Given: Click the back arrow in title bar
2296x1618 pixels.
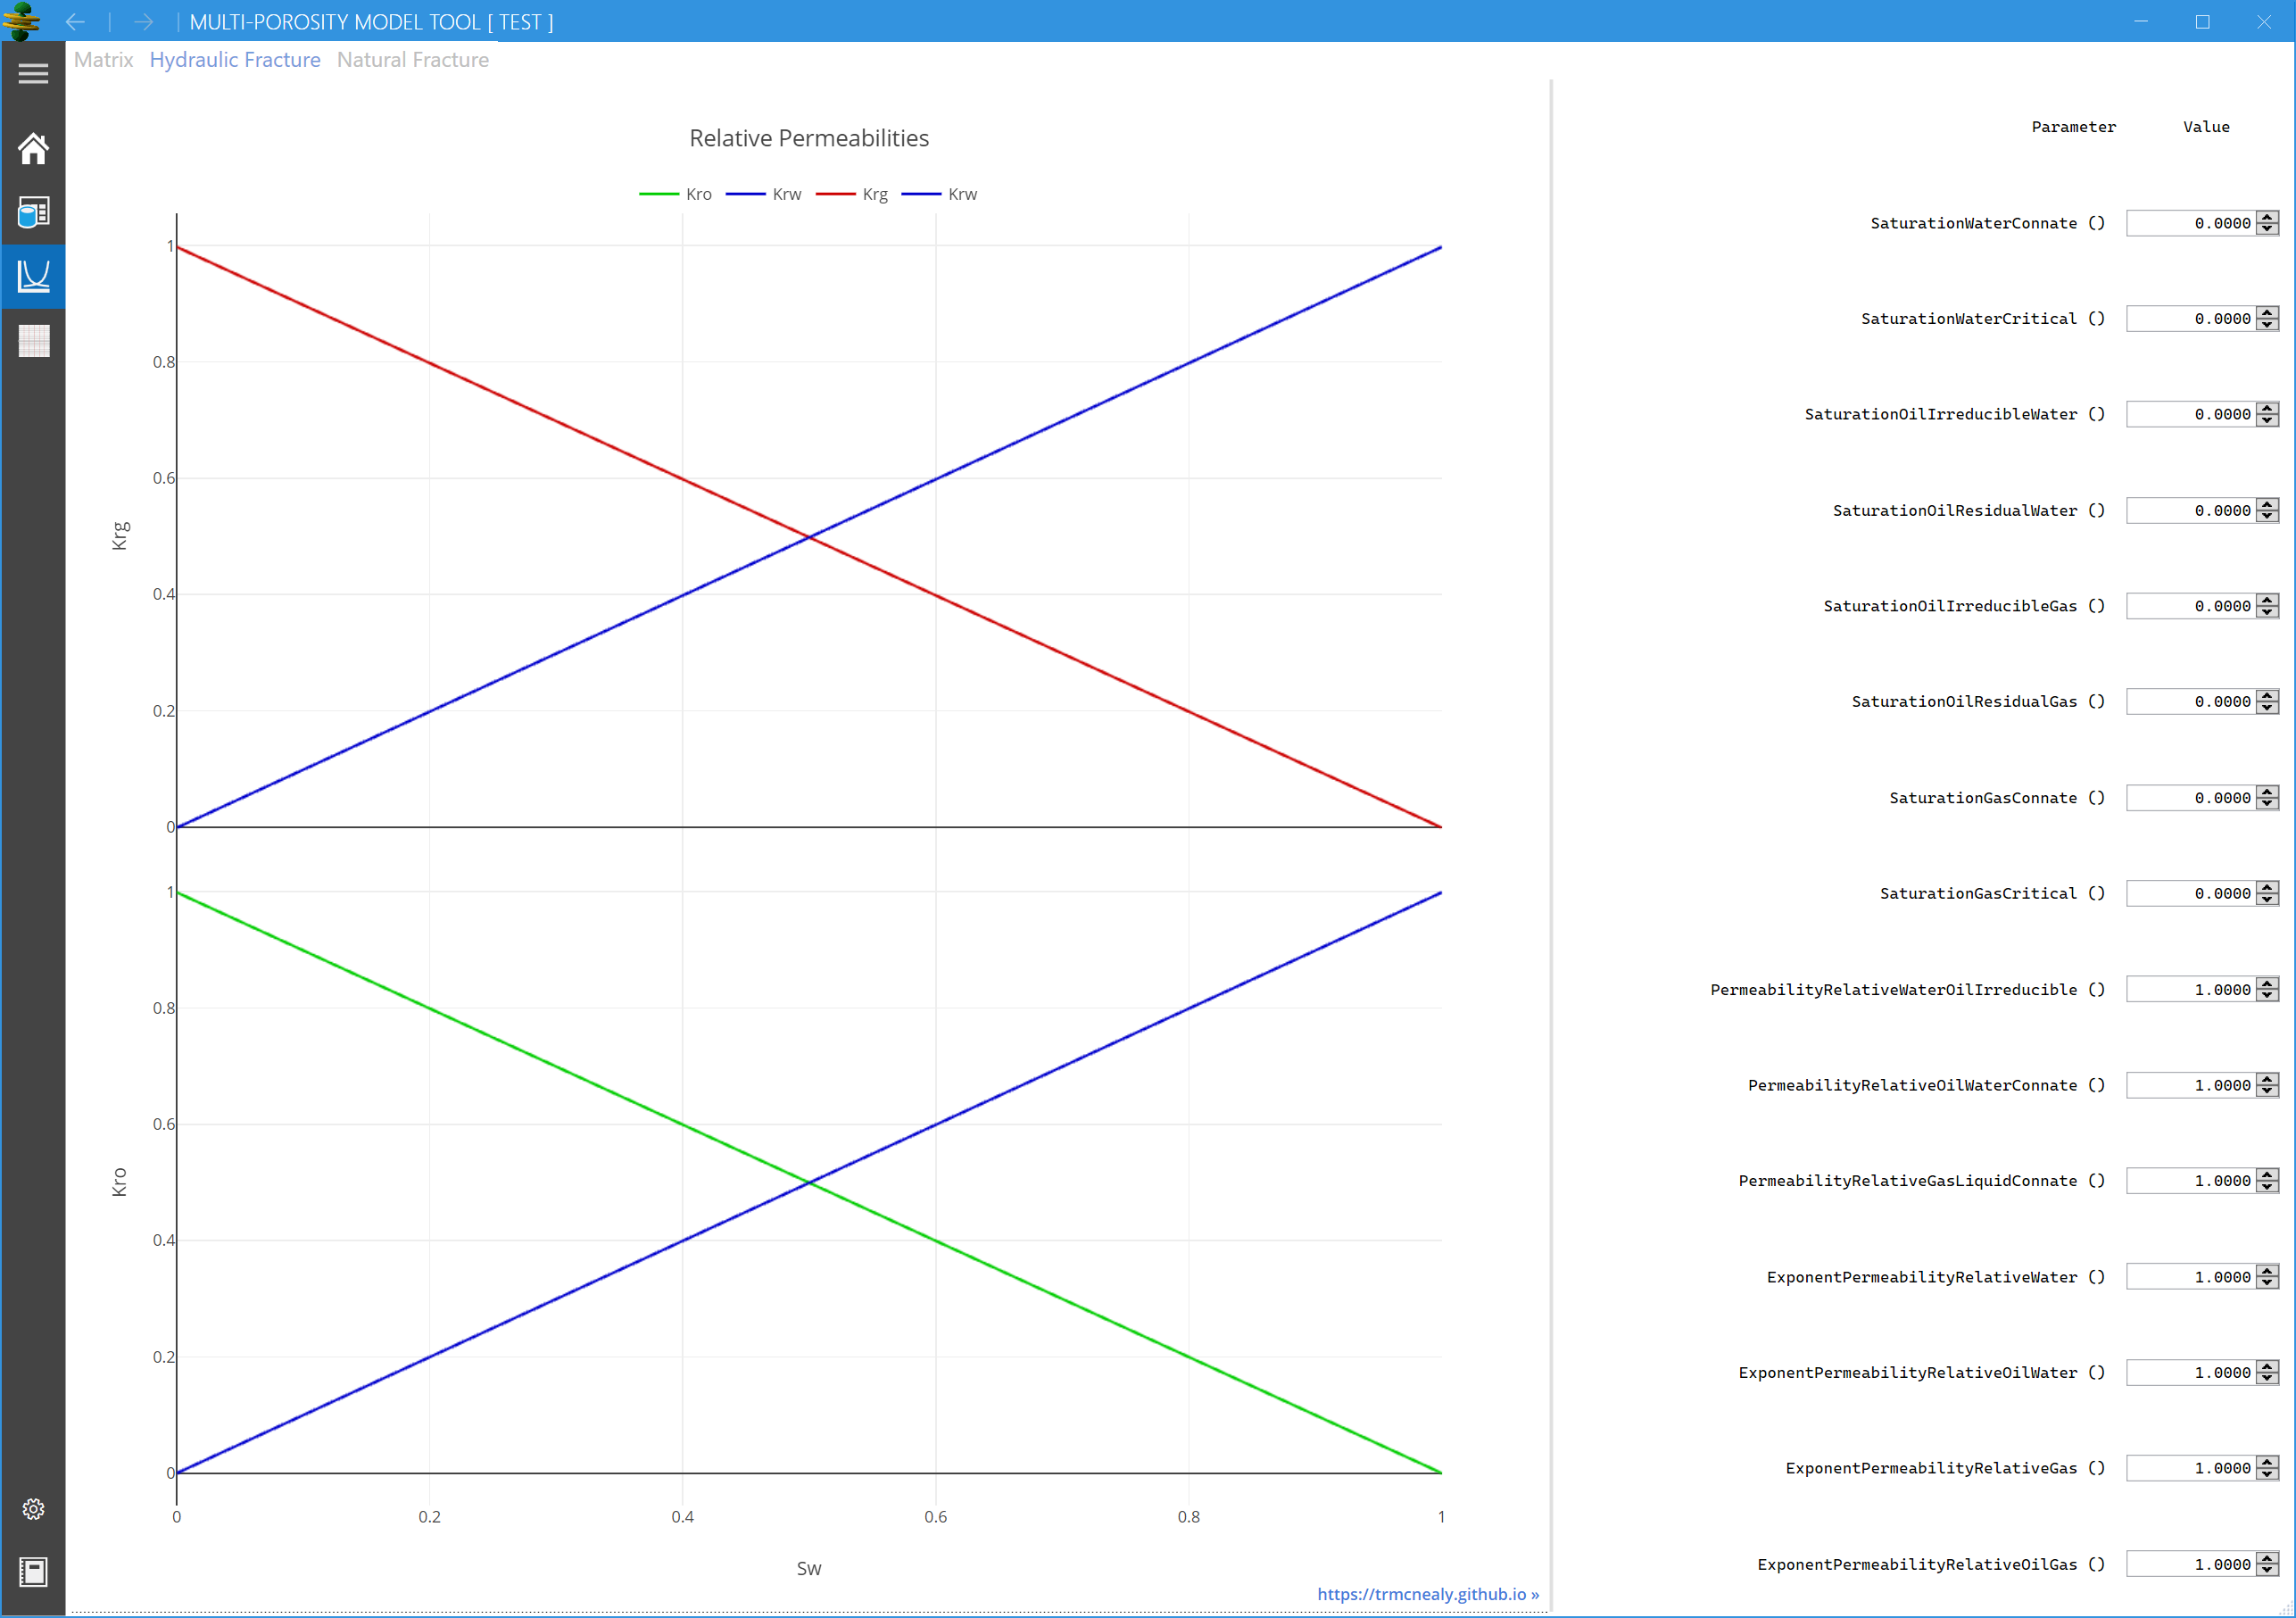Looking at the screenshot, I should (75, 22).
